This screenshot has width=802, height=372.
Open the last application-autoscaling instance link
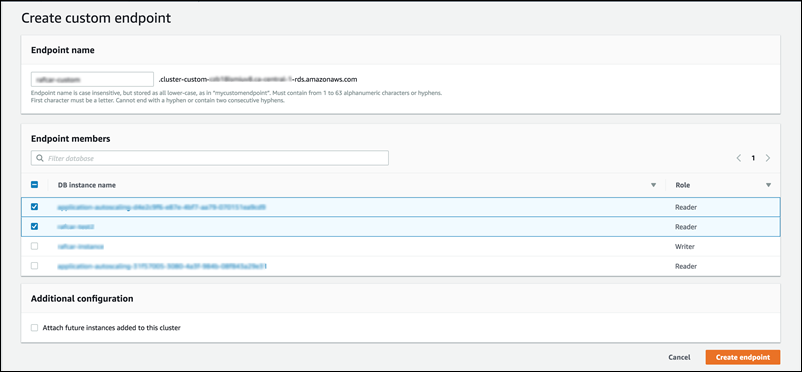coord(162,267)
